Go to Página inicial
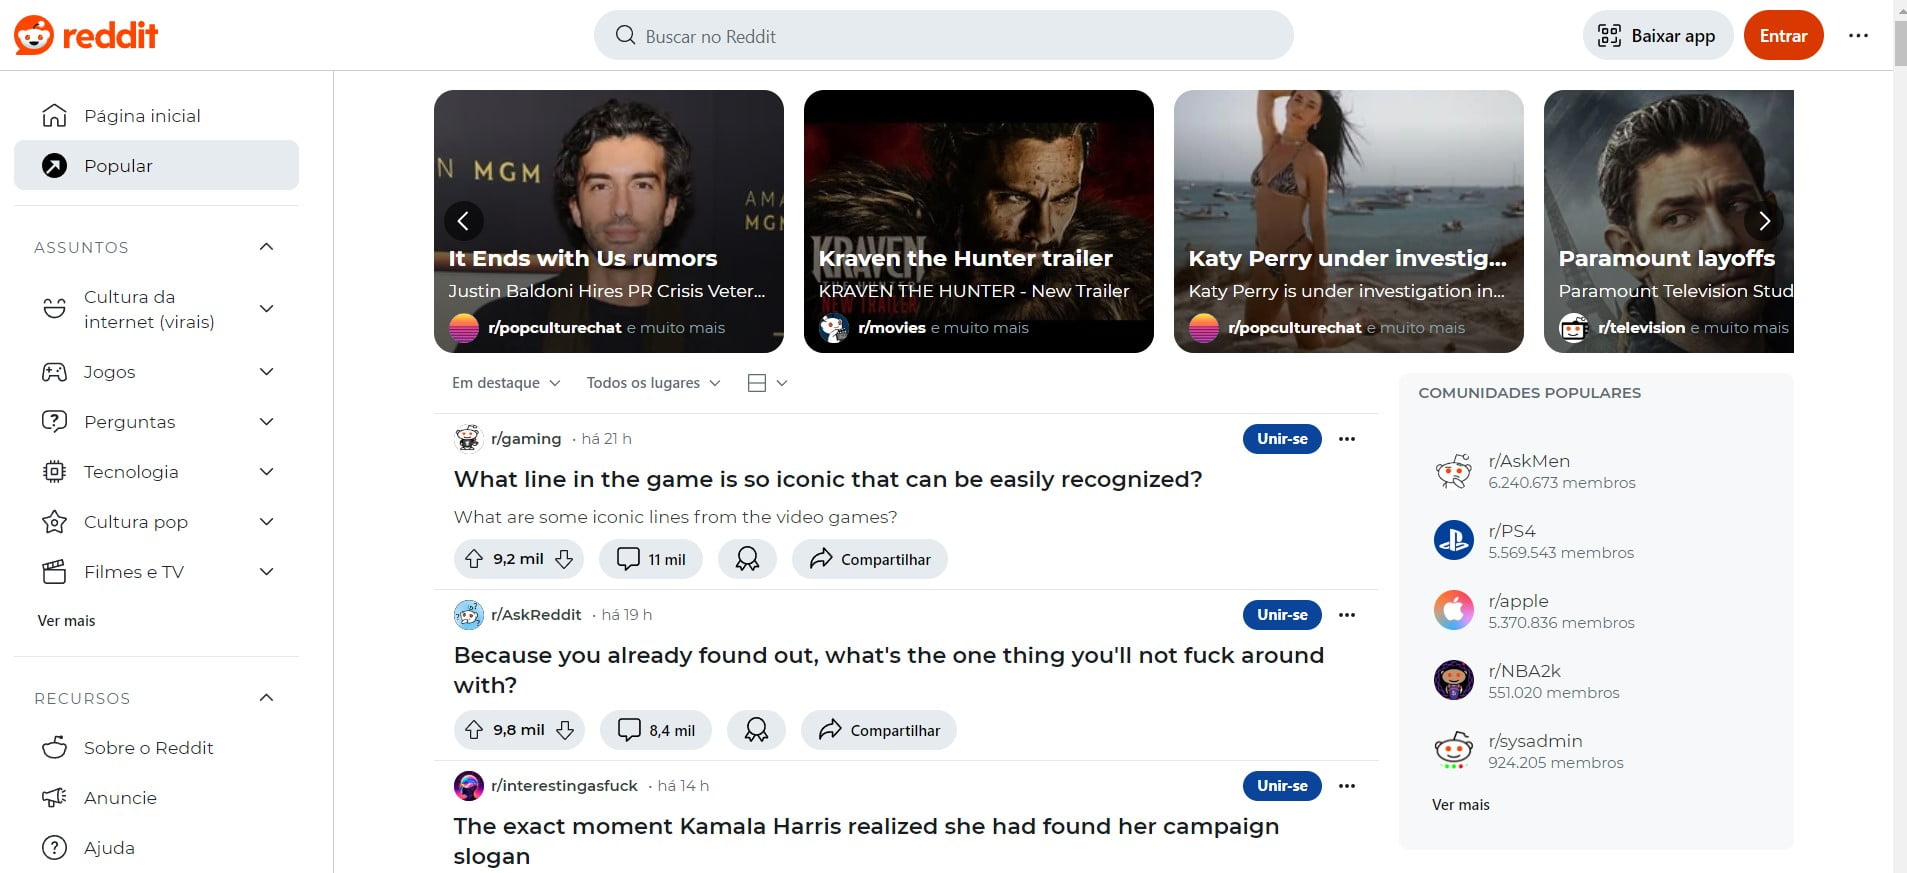The image size is (1907, 873). [156, 116]
